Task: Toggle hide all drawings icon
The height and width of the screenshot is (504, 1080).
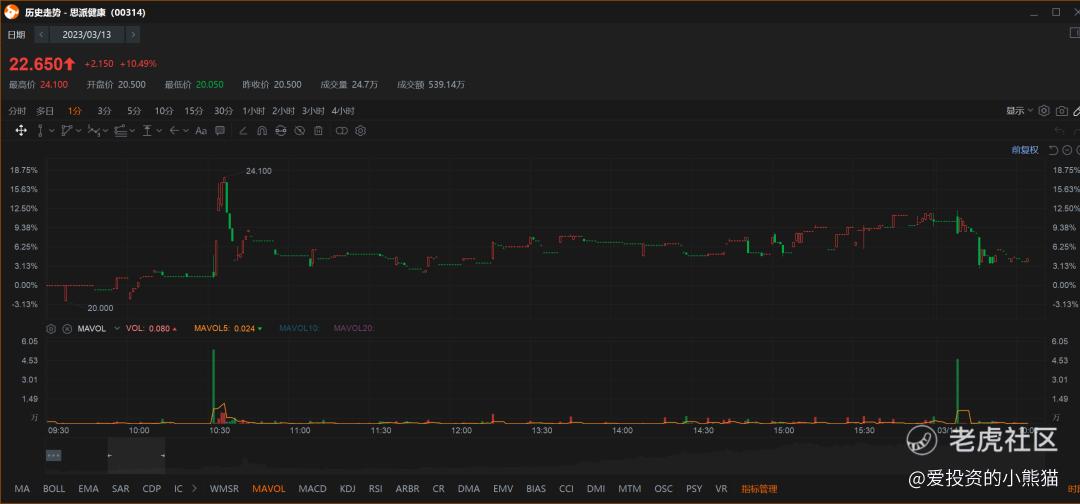Action: (x=299, y=131)
